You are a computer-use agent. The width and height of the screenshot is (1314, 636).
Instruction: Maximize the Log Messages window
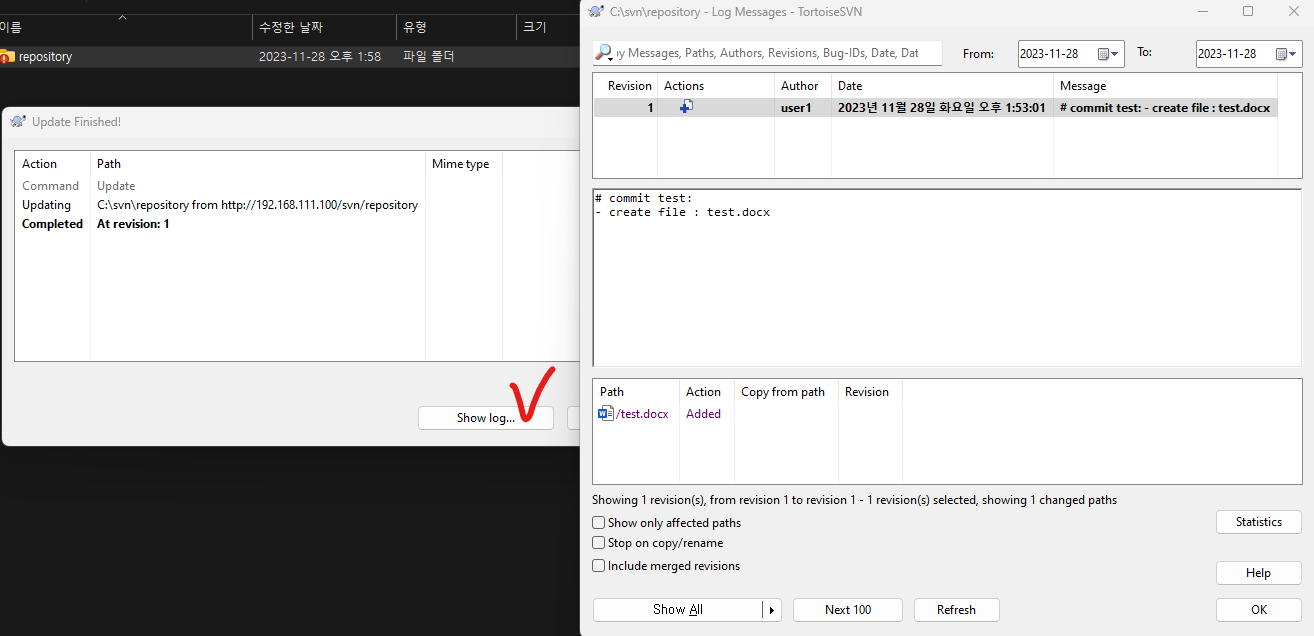click(1247, 11)
